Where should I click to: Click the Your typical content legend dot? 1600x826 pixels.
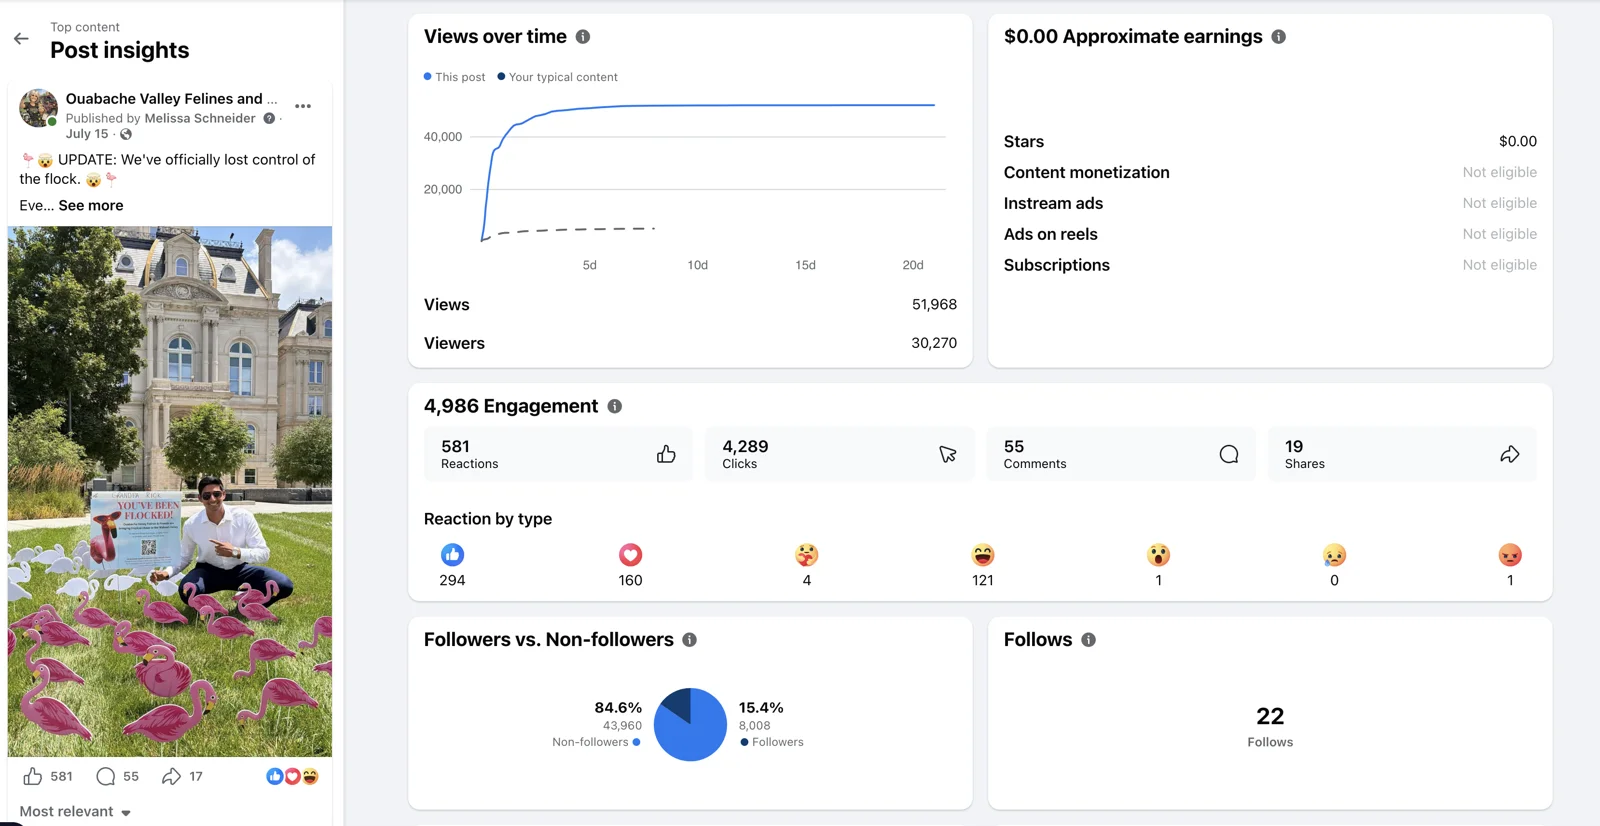click(x=501, y=76)
